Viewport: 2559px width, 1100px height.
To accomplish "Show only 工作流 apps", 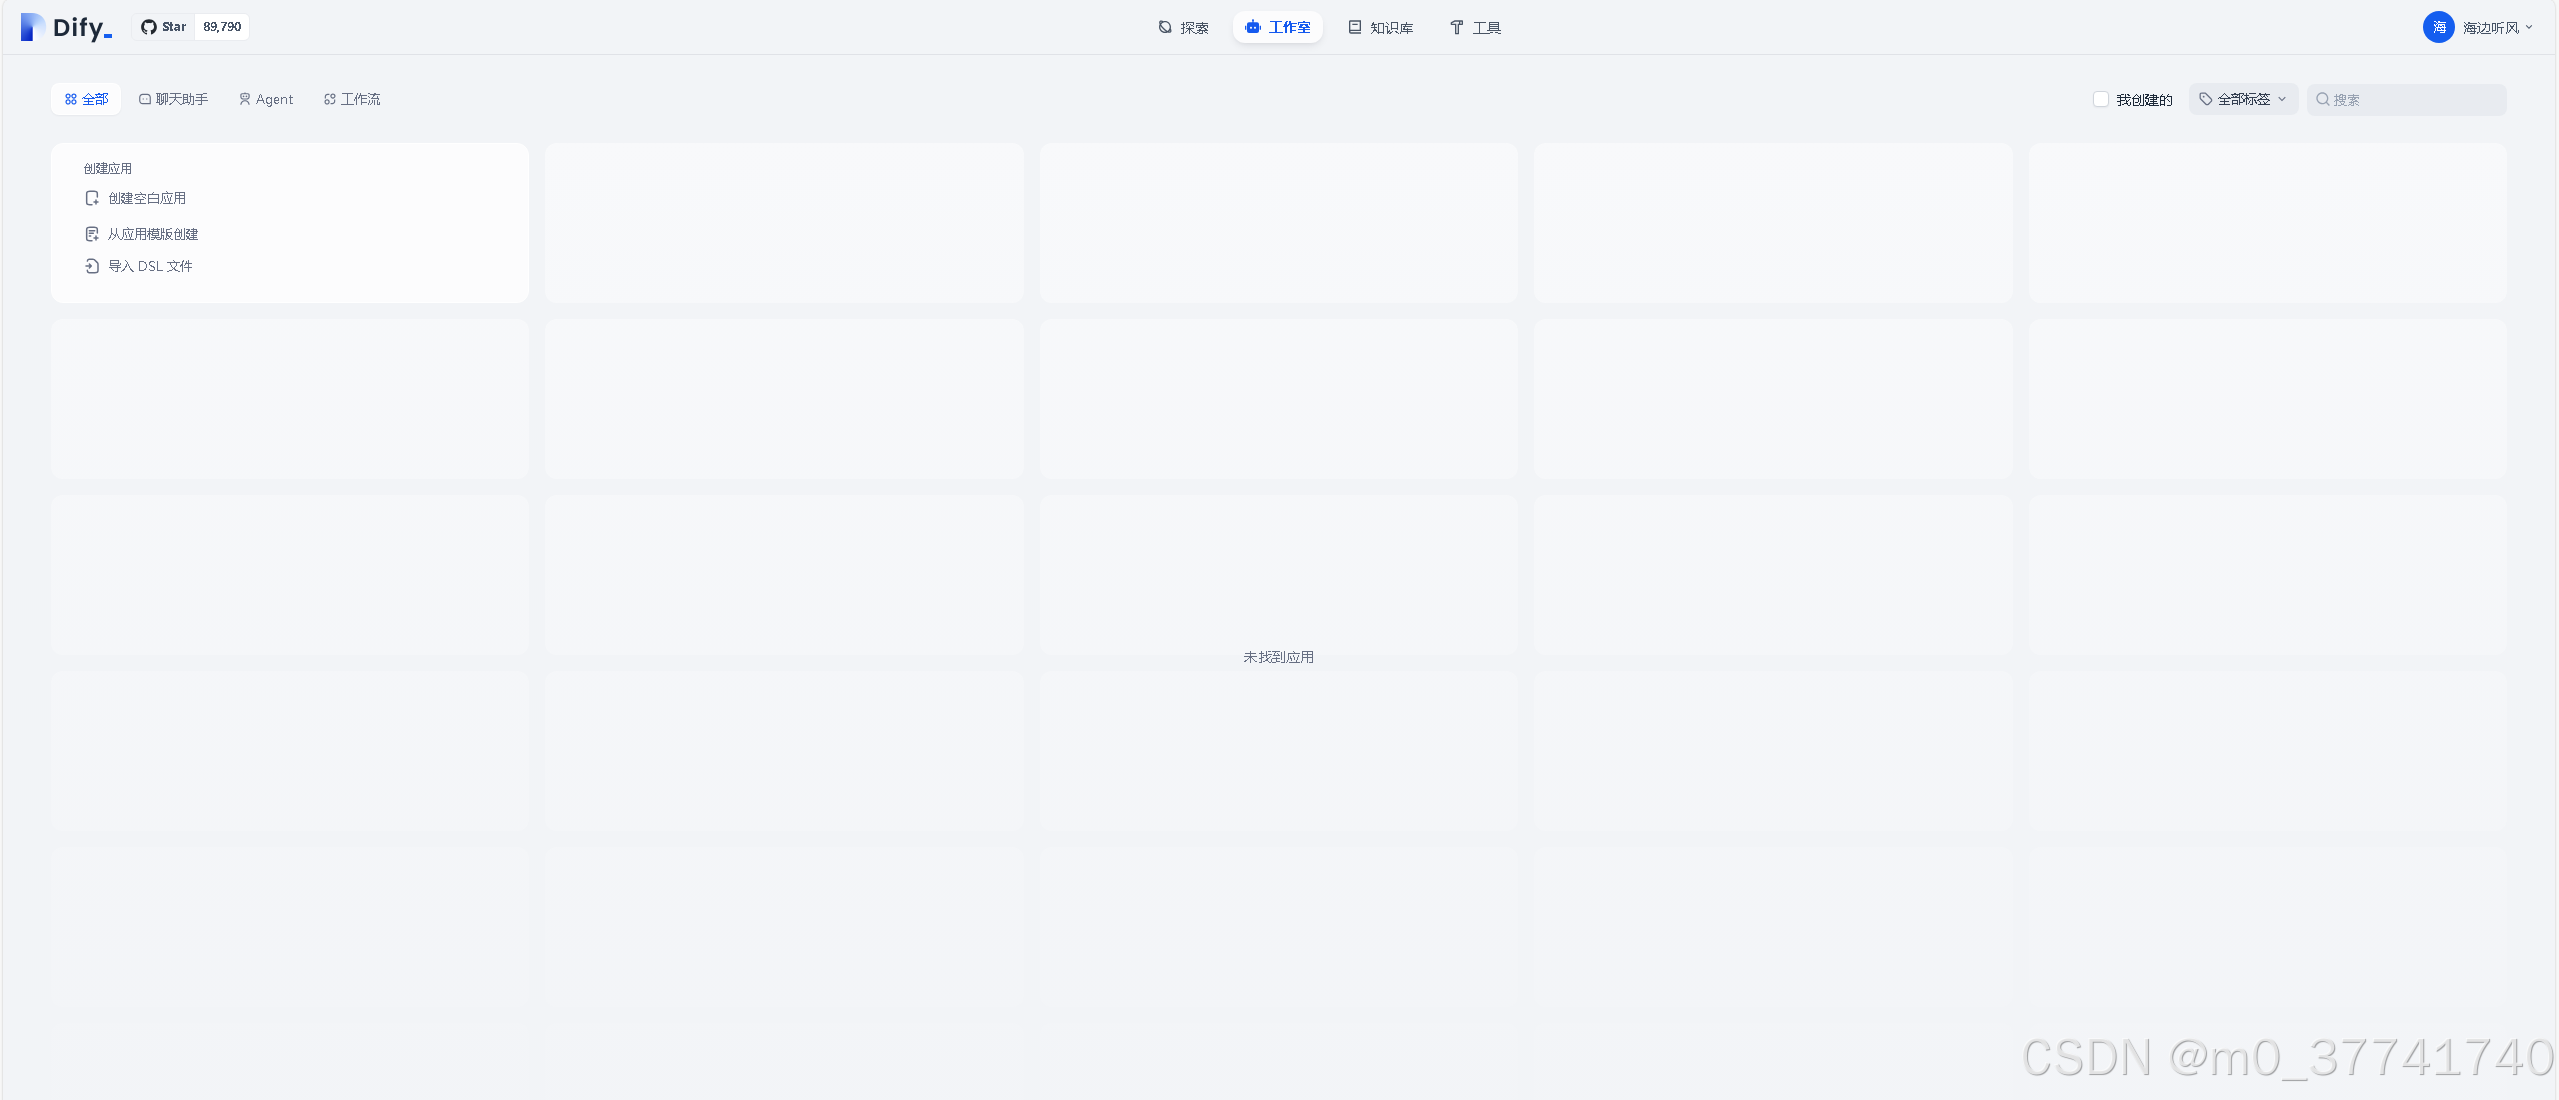I will coord(352,99).
